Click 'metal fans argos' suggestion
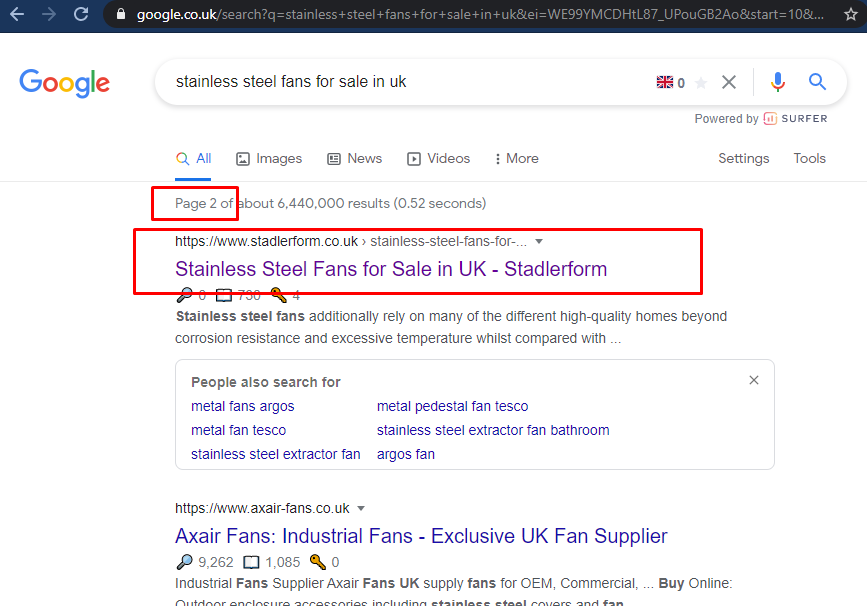Viewport: 867px width, 606px height. point(243,406)
